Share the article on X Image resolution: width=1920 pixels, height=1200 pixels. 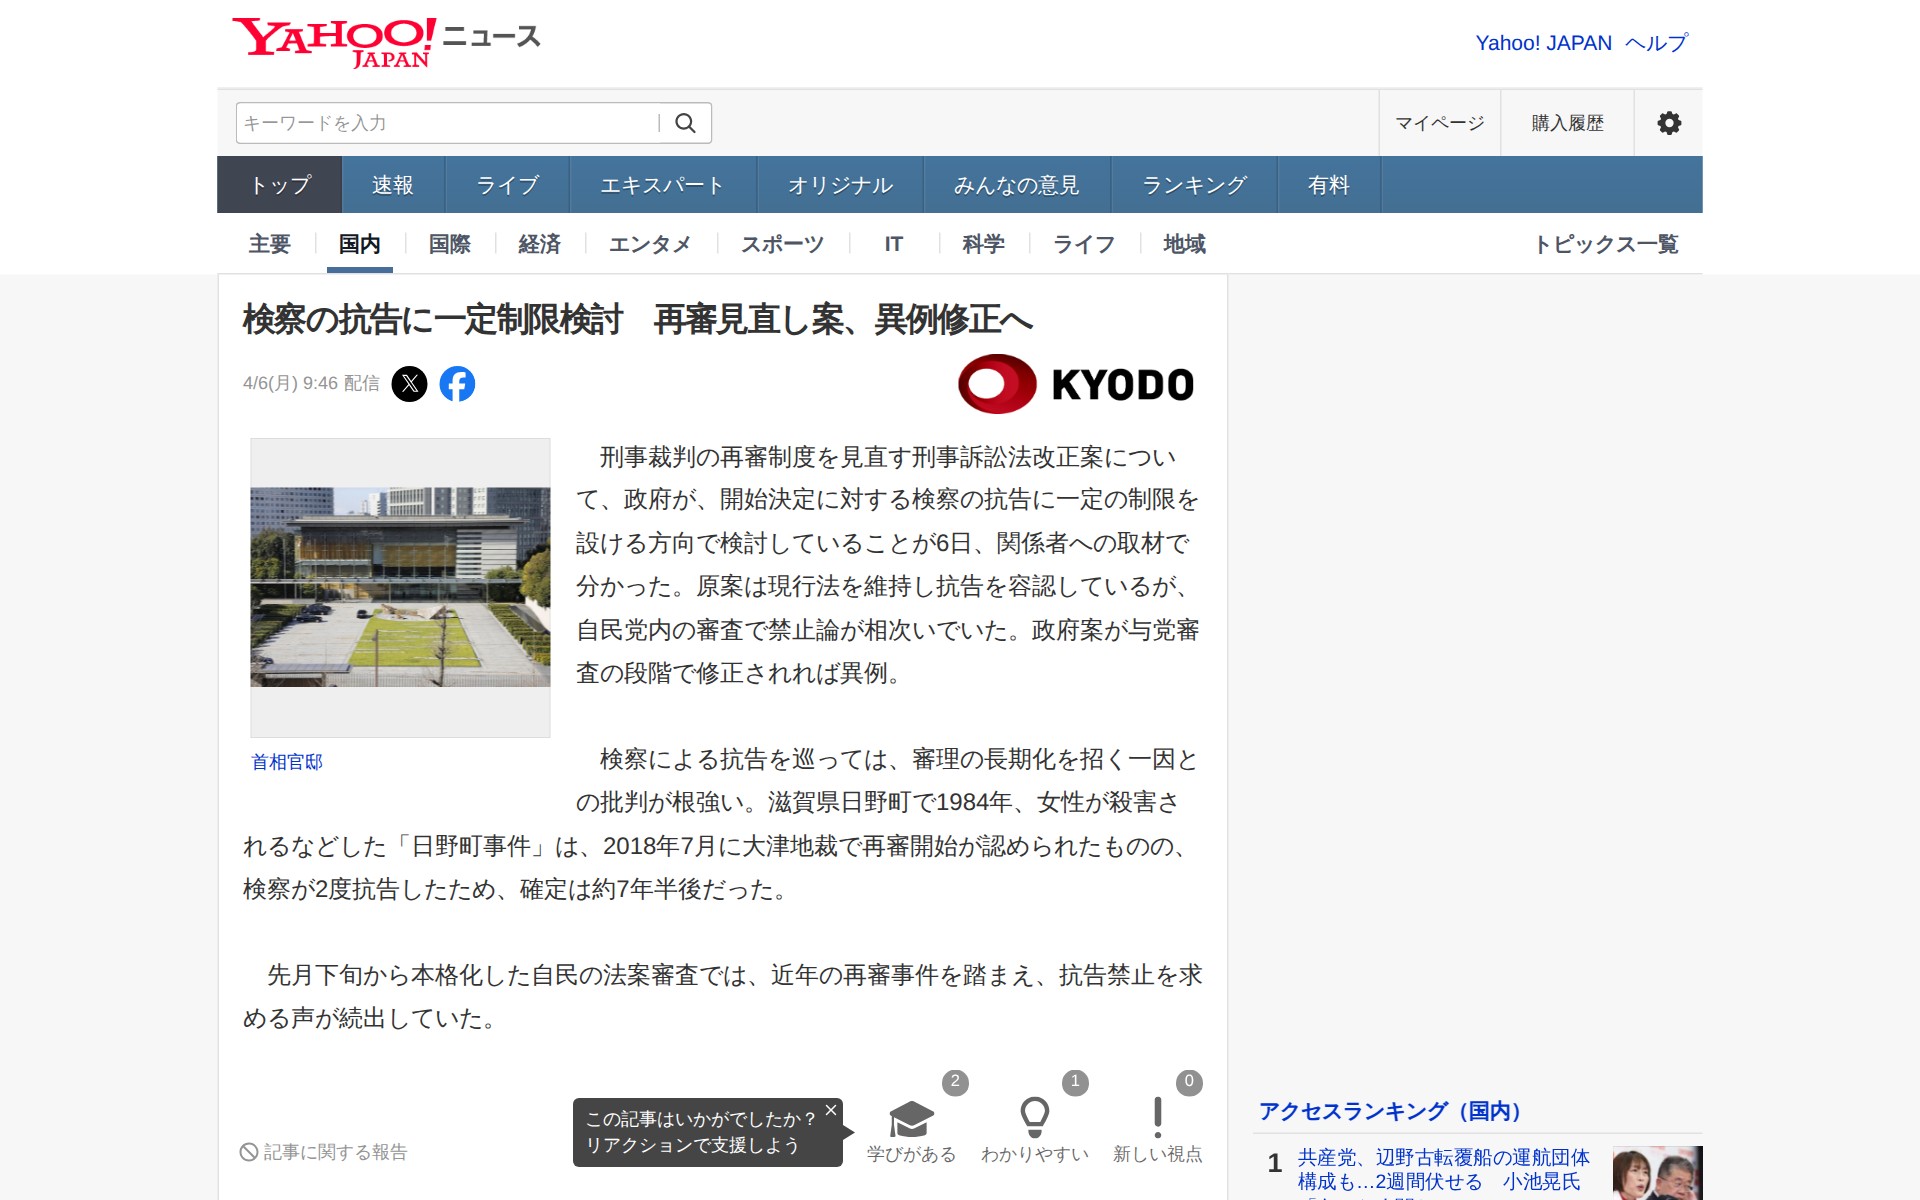(409, 384)
